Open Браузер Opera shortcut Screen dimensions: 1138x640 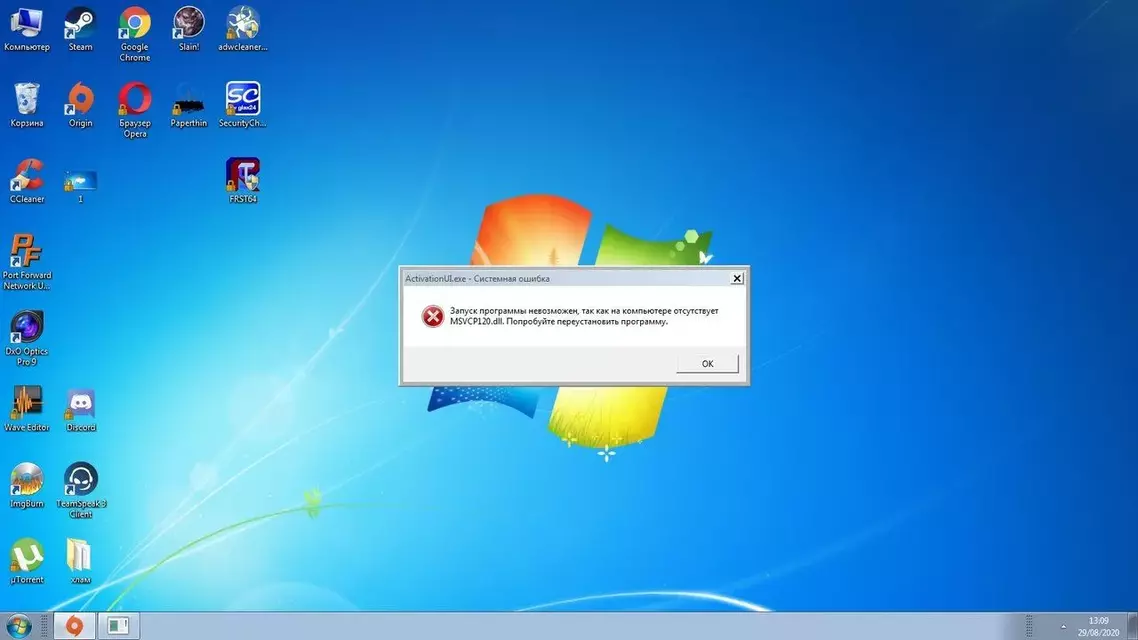tap(134, 110)
